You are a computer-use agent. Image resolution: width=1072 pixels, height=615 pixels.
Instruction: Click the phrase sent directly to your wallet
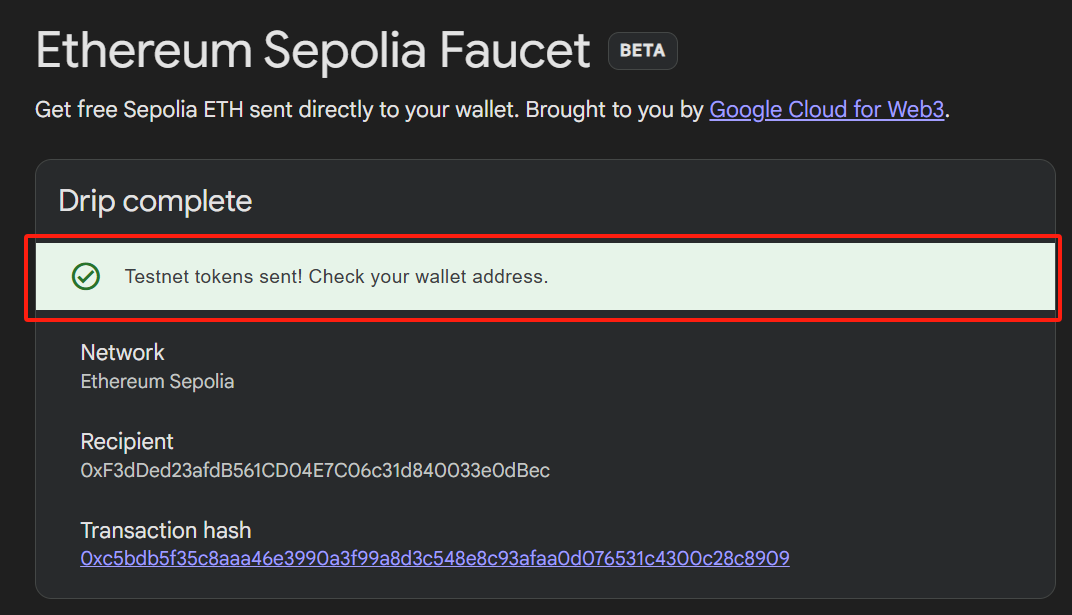(381, 109)
